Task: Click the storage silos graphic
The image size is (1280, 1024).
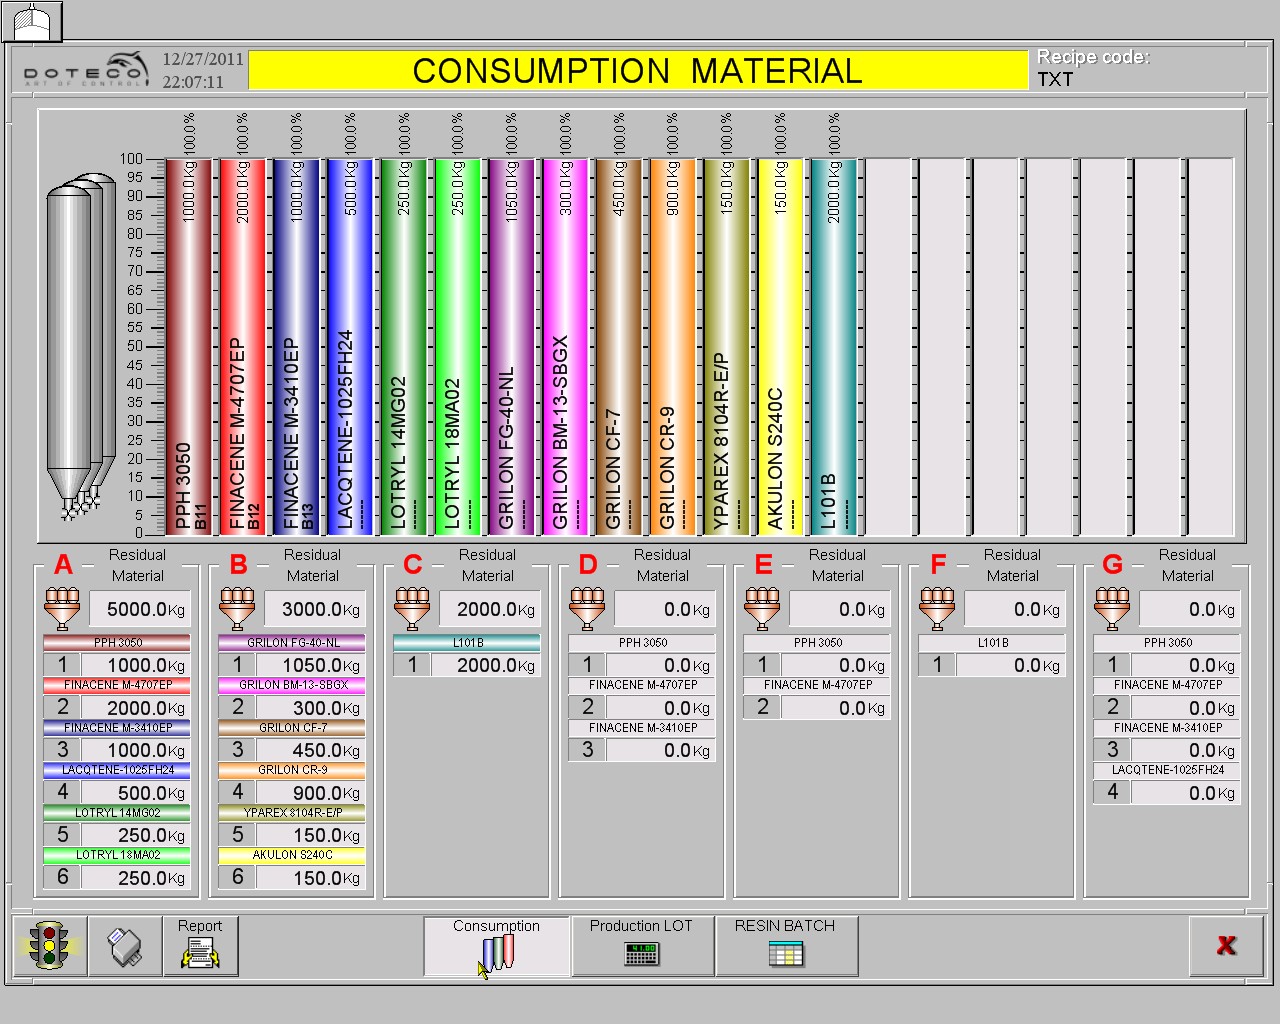Action: [81, 347]
